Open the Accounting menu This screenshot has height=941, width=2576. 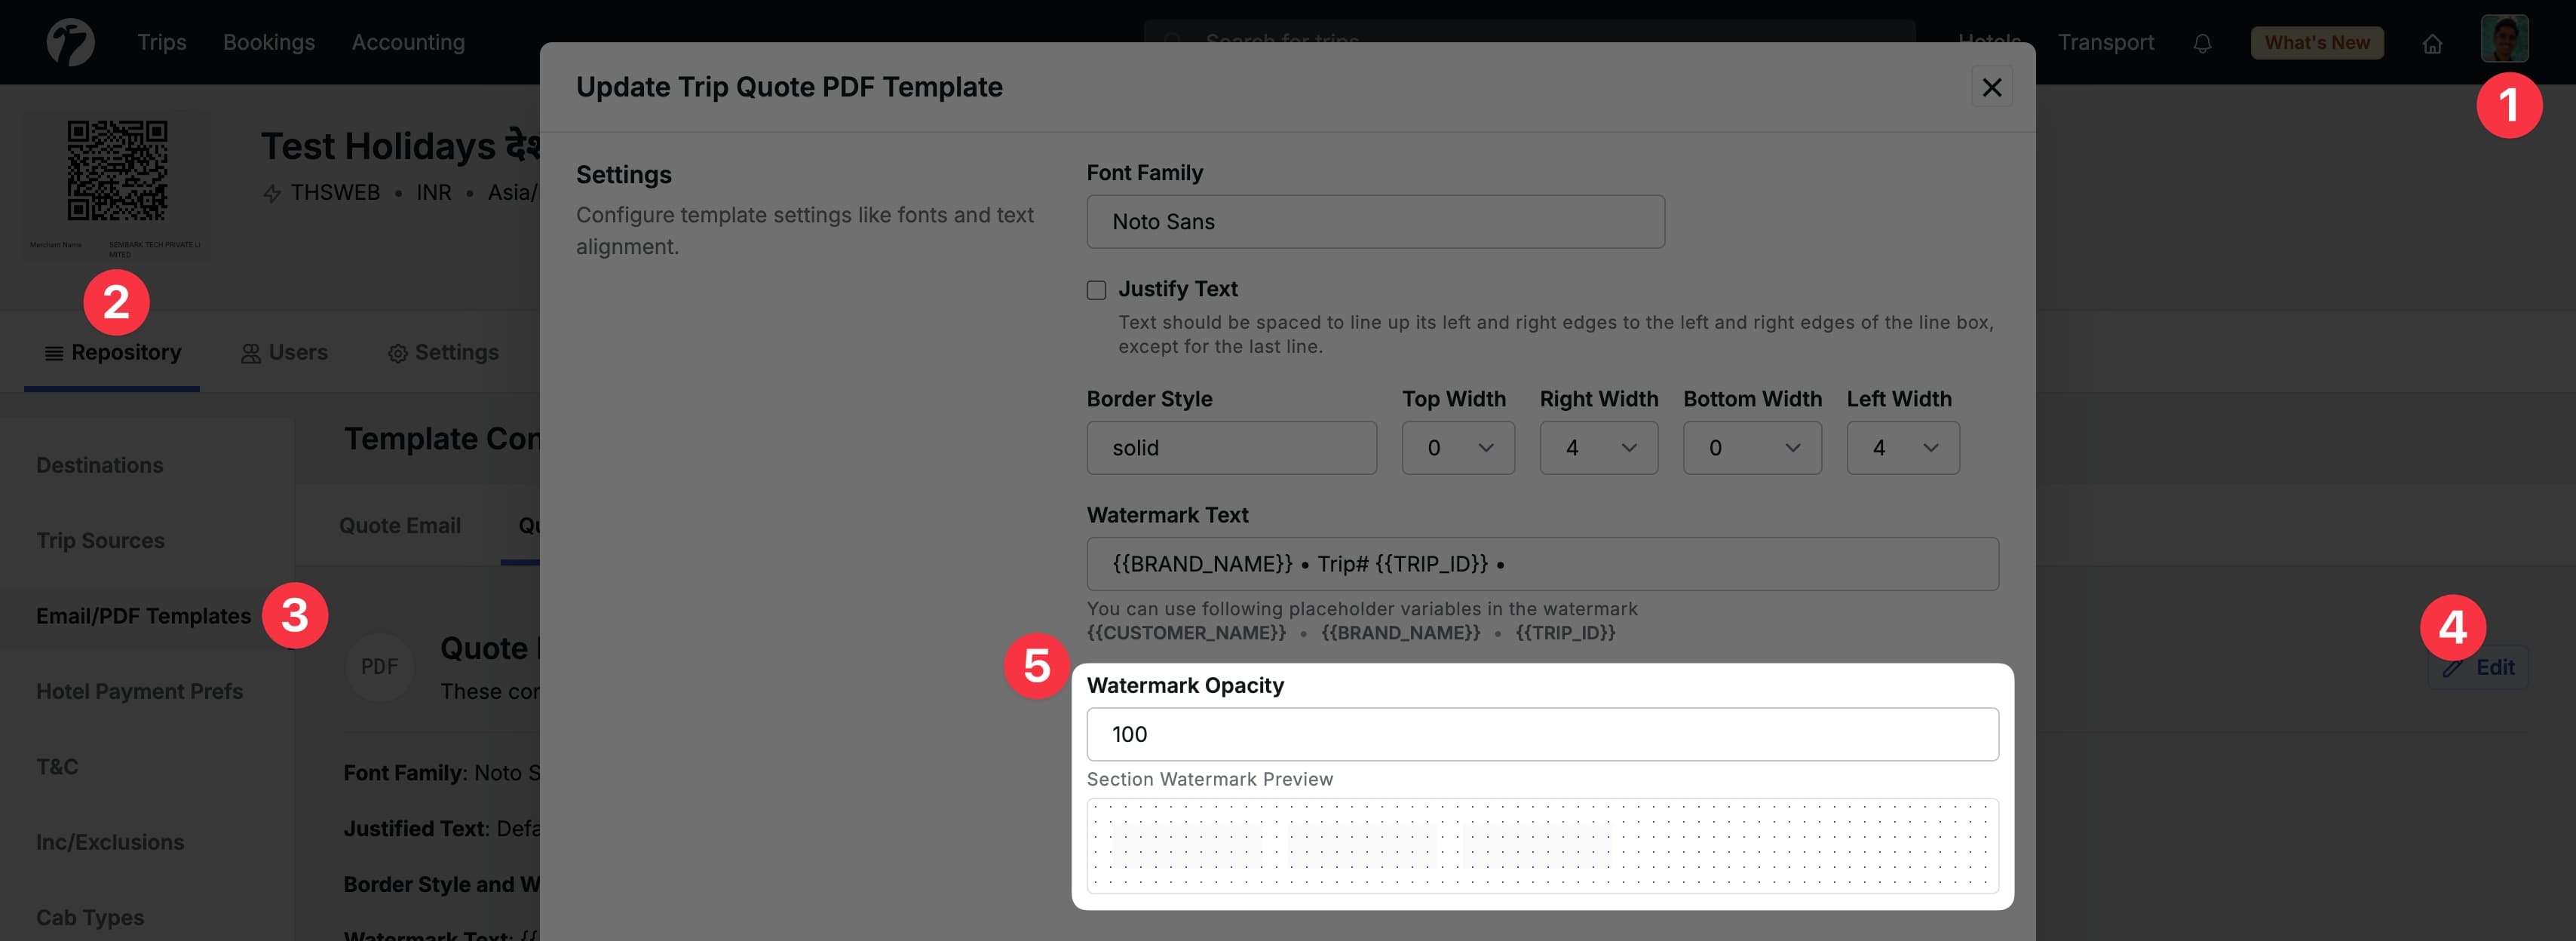(407, 42)
